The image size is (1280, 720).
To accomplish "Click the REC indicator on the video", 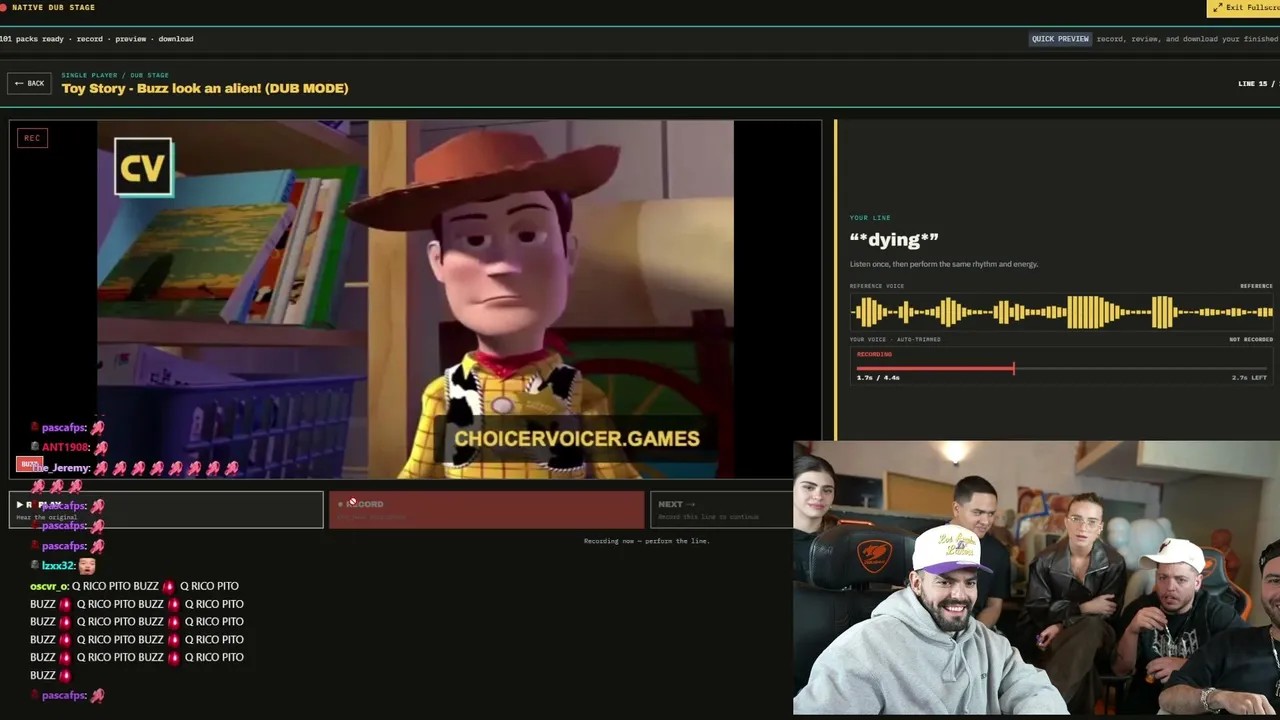I will [x=32, y=138].
